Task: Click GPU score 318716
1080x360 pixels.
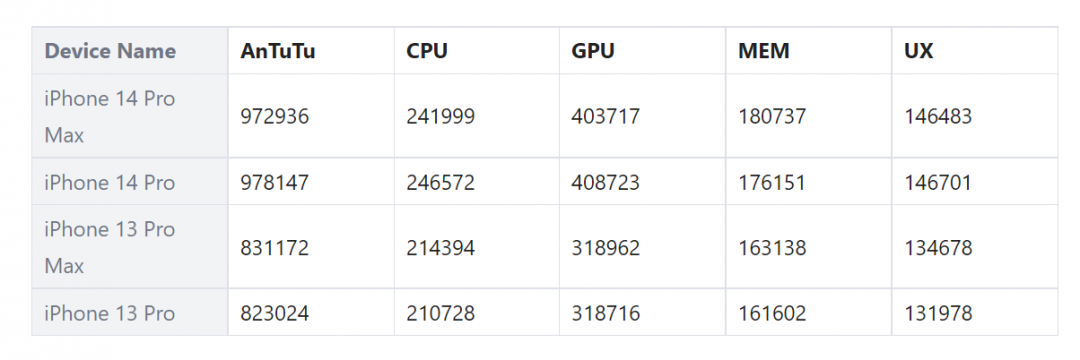Action: click(x=605, y=313)
